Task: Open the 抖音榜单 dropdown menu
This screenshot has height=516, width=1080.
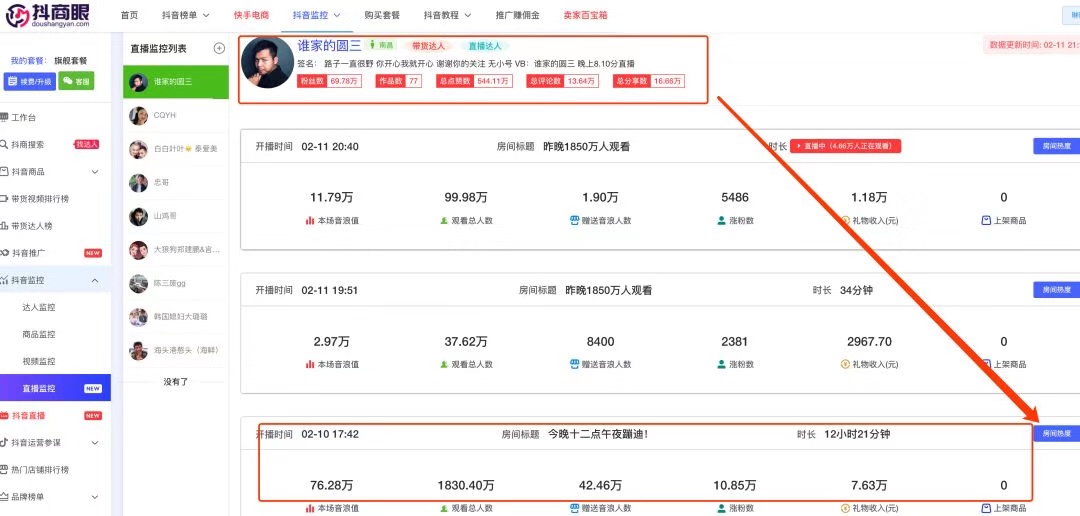Action: [186, 14]
